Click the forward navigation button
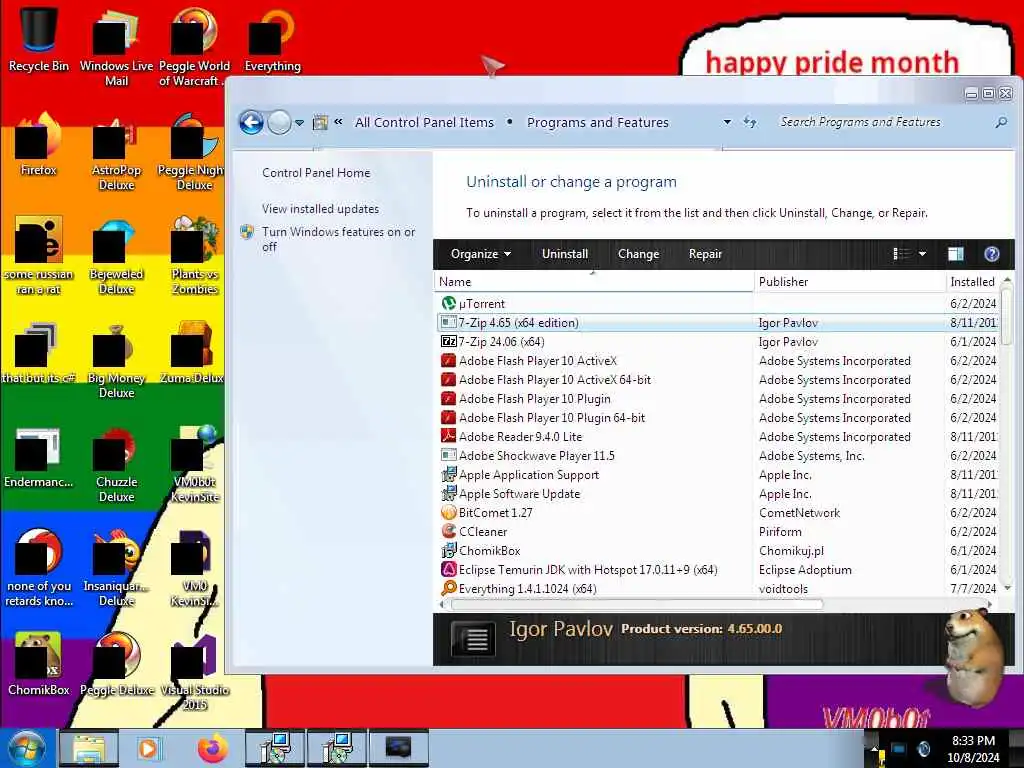Image resolution: width=1024 pixels, height=768 pixels. [x=280, y=122]
